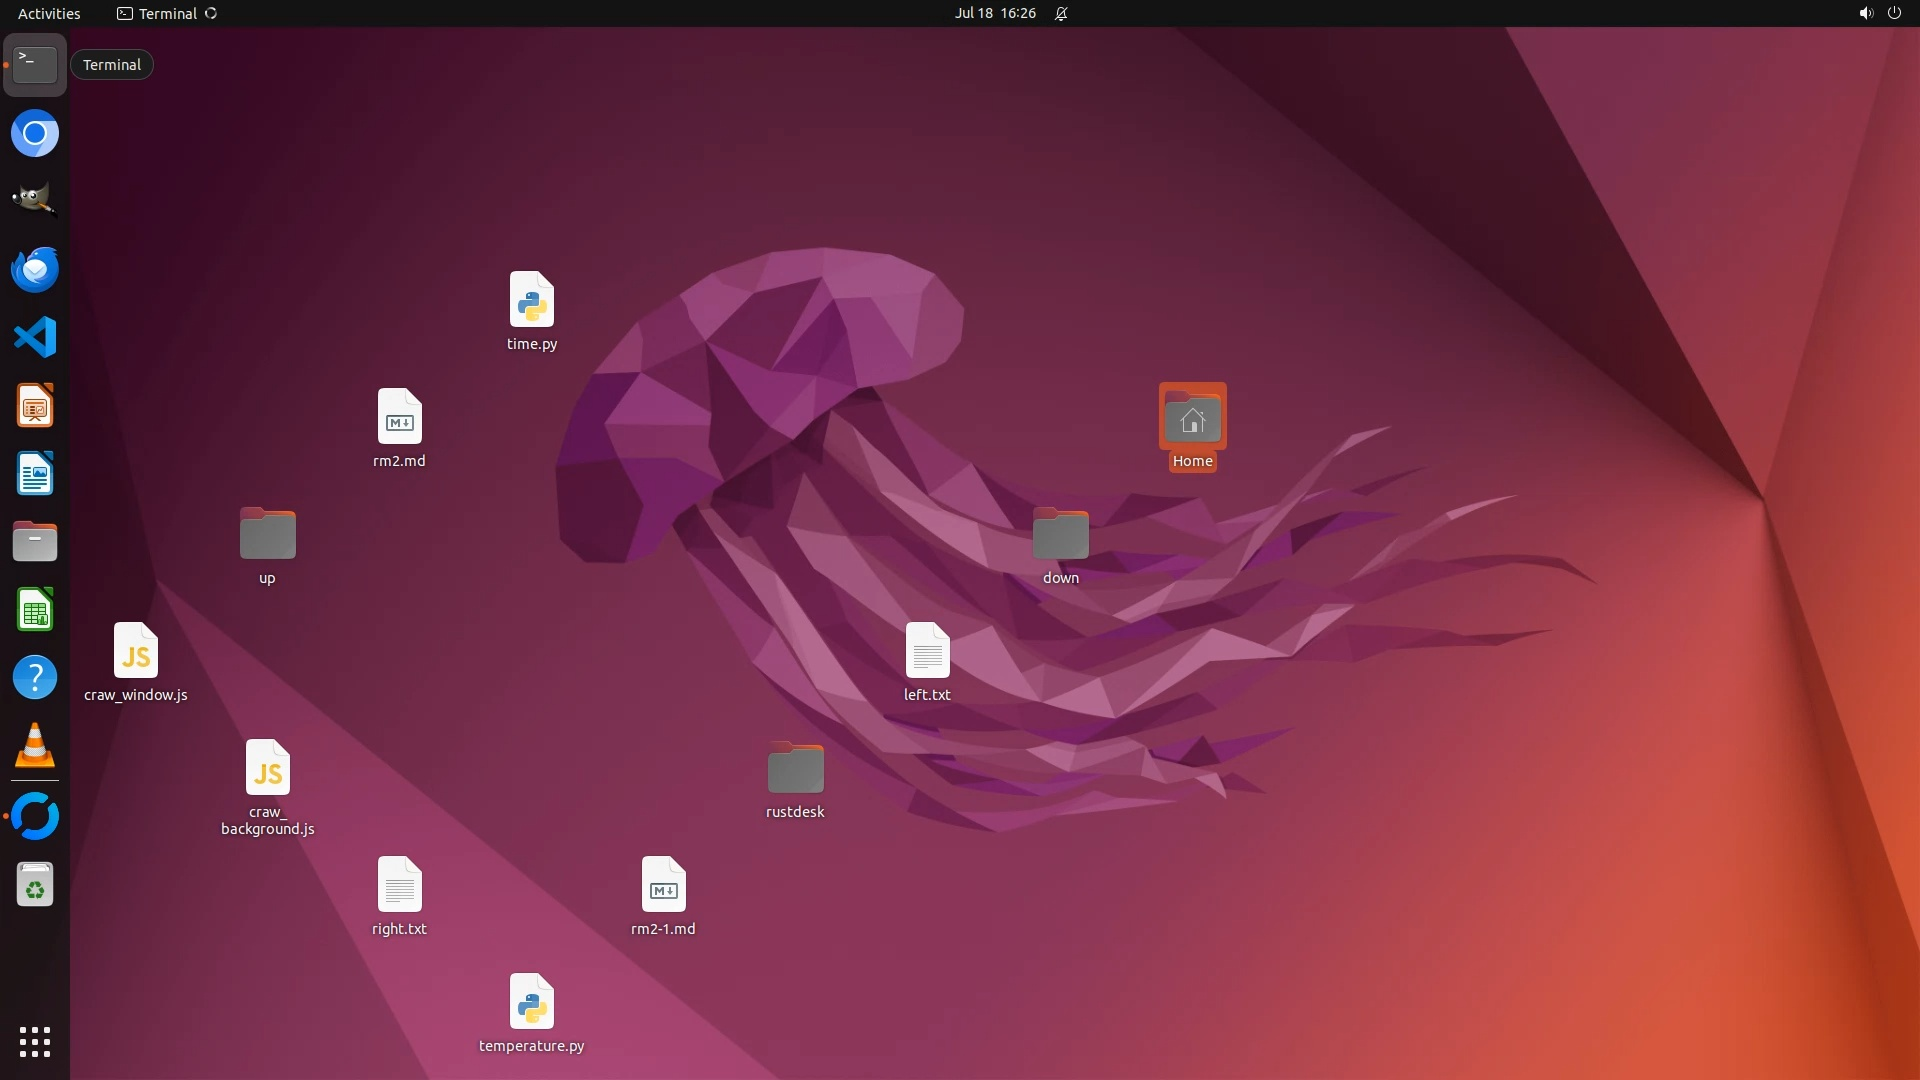
Task: Open LibreOffice Writer from the dock
Action: (x=35, y=474)
